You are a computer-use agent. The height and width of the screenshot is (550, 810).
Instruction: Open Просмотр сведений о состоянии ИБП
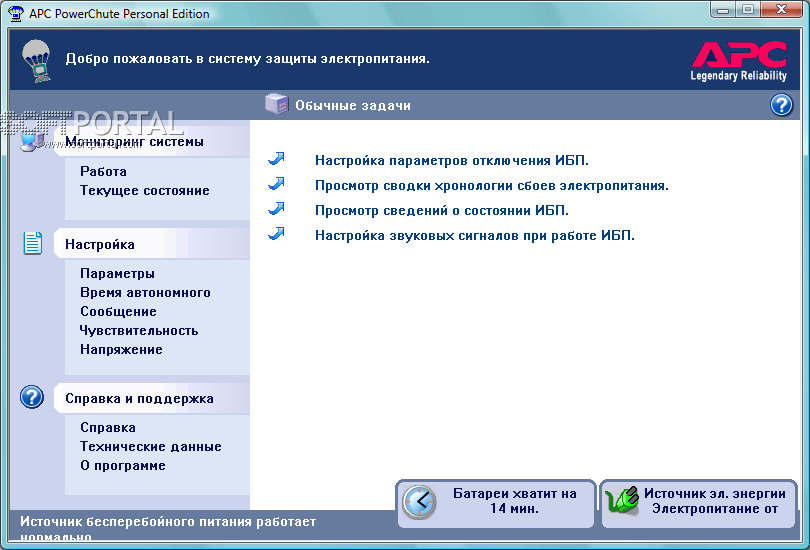point(442,211)
